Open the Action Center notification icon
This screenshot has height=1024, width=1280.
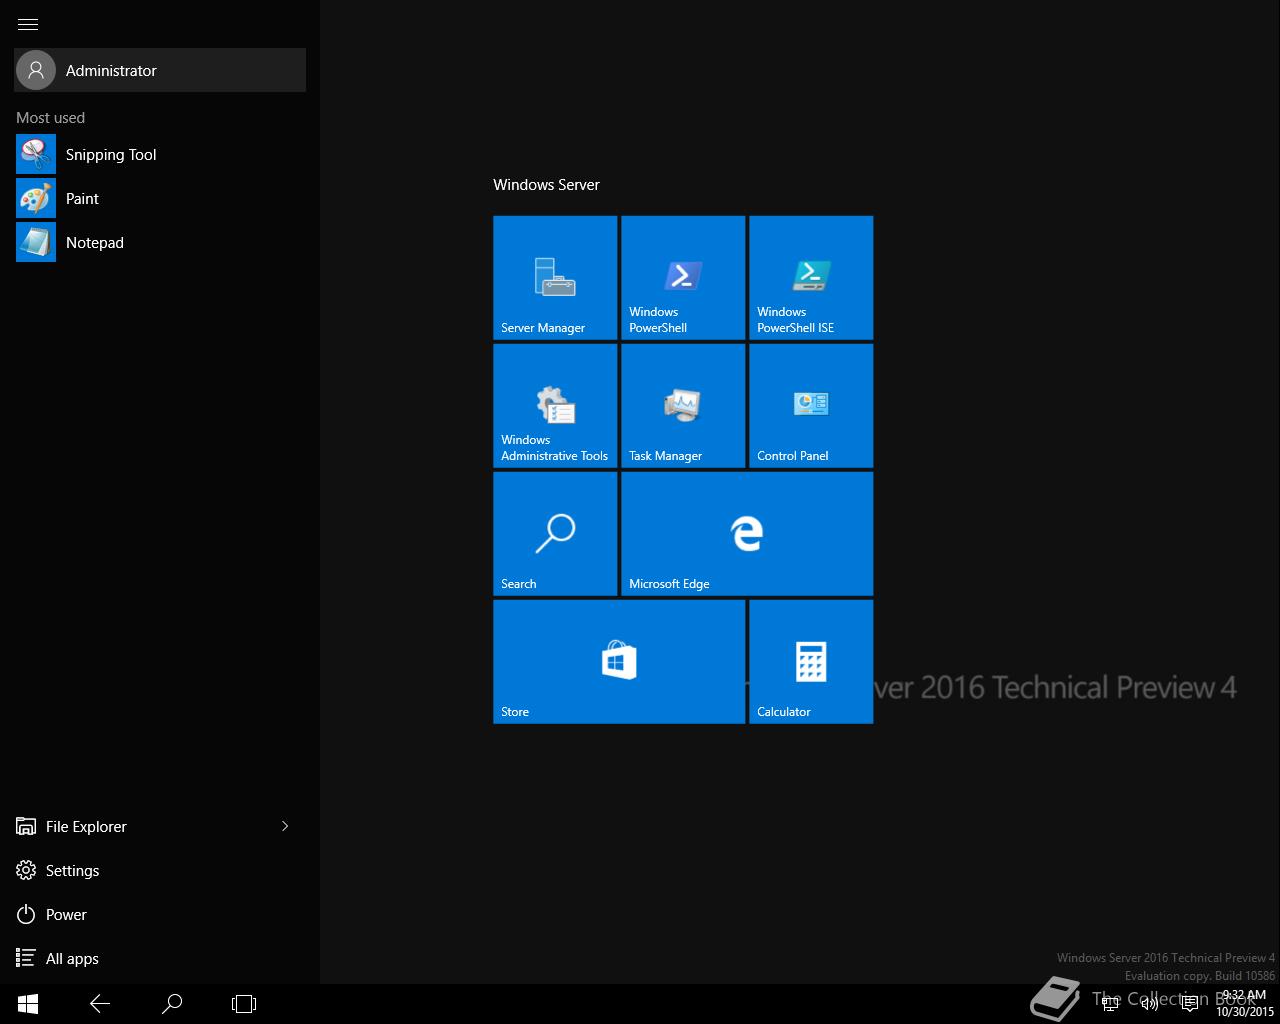pos(1189,1004)
